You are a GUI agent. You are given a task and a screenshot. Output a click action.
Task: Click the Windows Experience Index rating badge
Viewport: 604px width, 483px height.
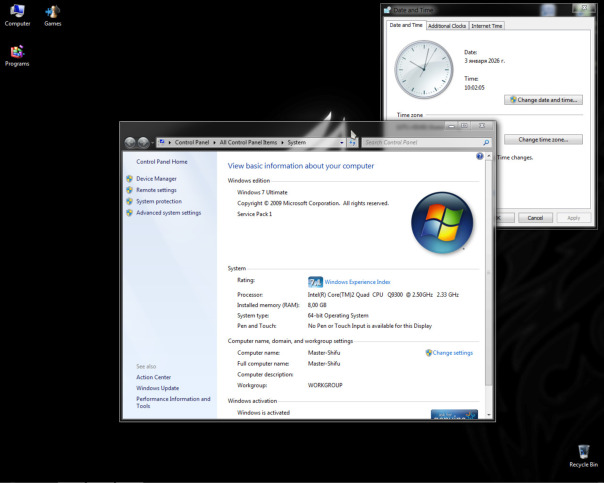click(x=315, y=282)
